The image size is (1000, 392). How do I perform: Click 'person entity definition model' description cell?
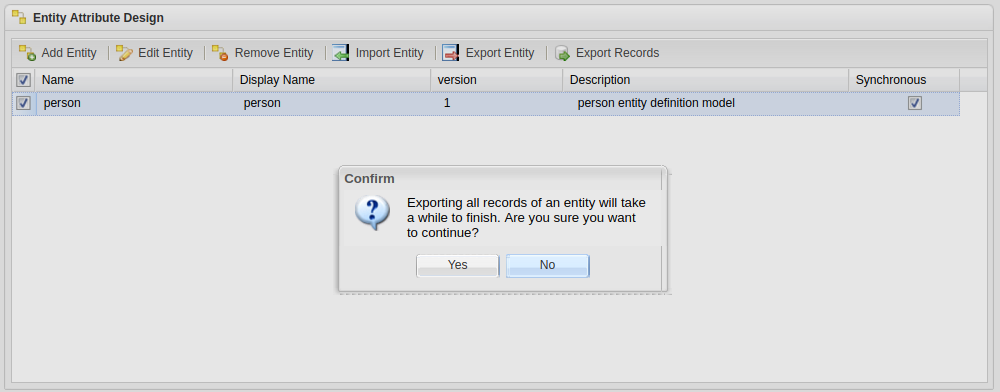click(656, 103)
